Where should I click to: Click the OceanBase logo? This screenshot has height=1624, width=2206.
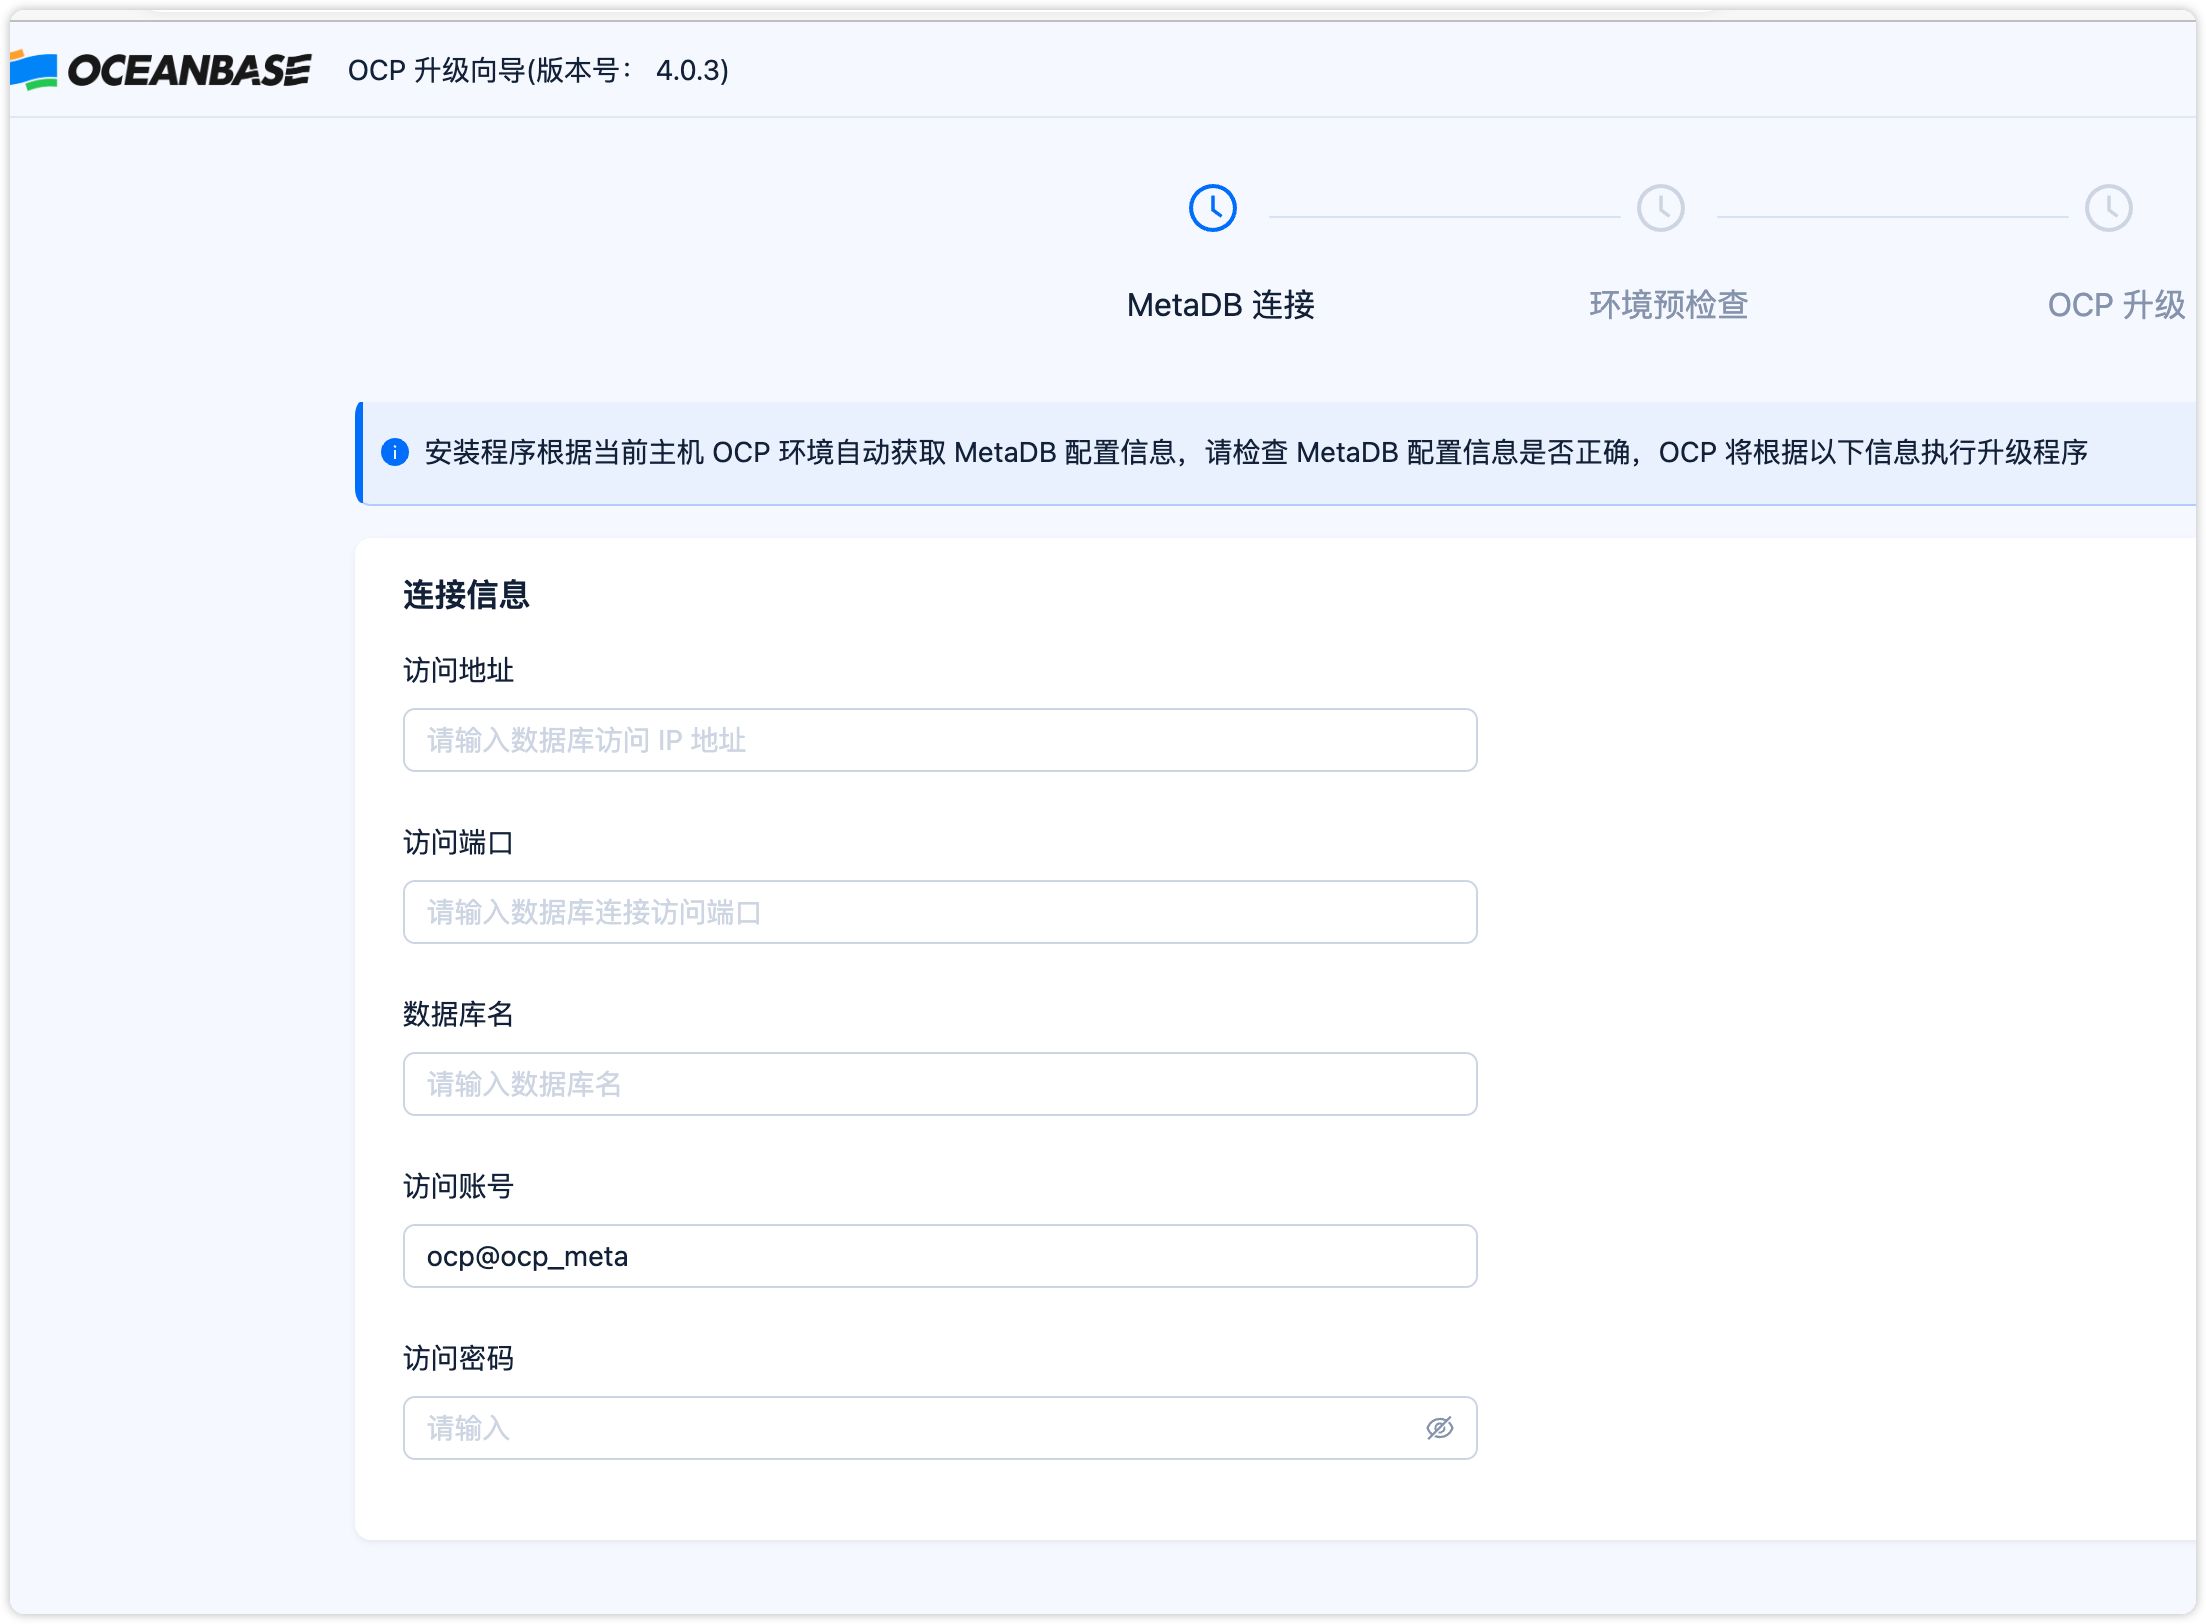click(160, 70)
